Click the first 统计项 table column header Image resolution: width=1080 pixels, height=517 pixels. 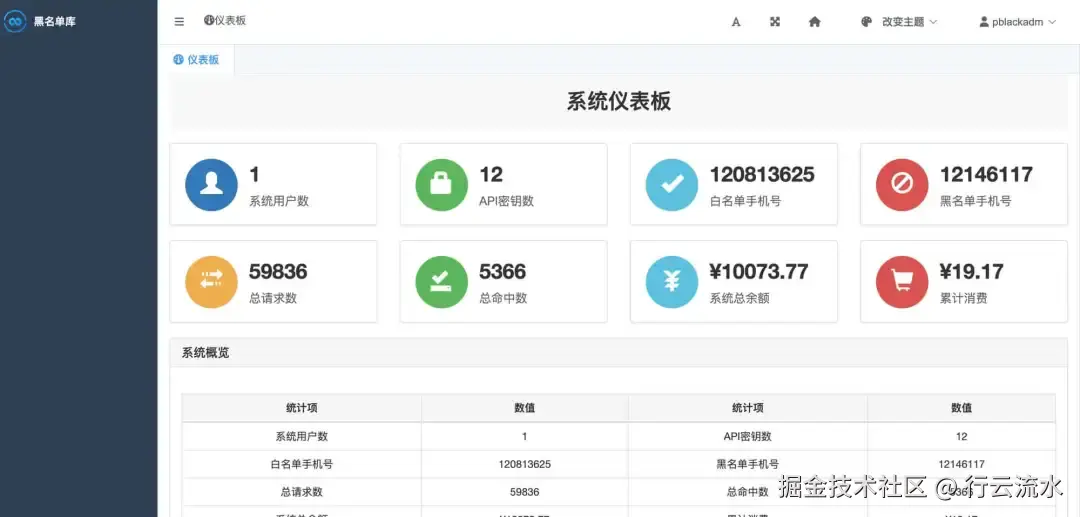point(302,408)
